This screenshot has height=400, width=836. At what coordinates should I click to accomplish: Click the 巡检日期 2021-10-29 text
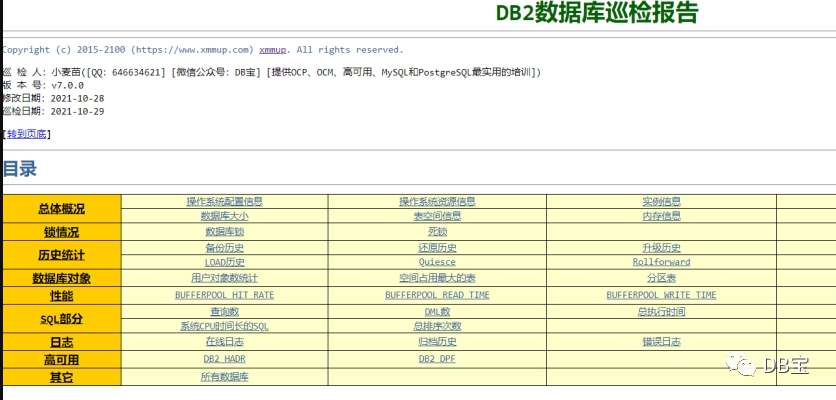pos(53,111)
